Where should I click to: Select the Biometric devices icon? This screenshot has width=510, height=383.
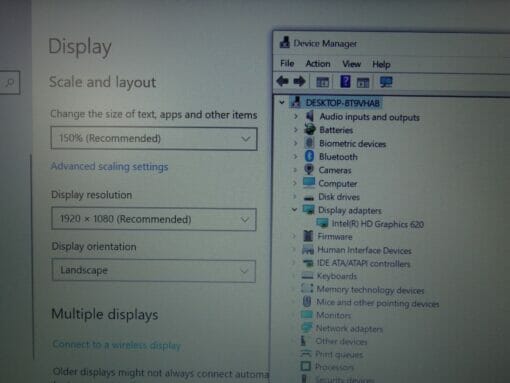click(309, 143)
